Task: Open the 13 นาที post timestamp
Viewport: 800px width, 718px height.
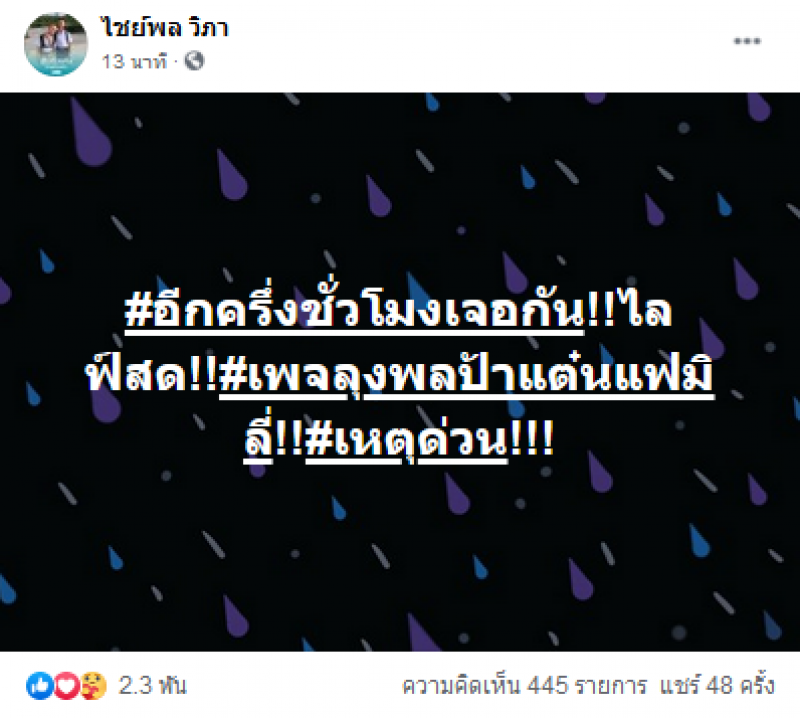Action: coord(134,62)
